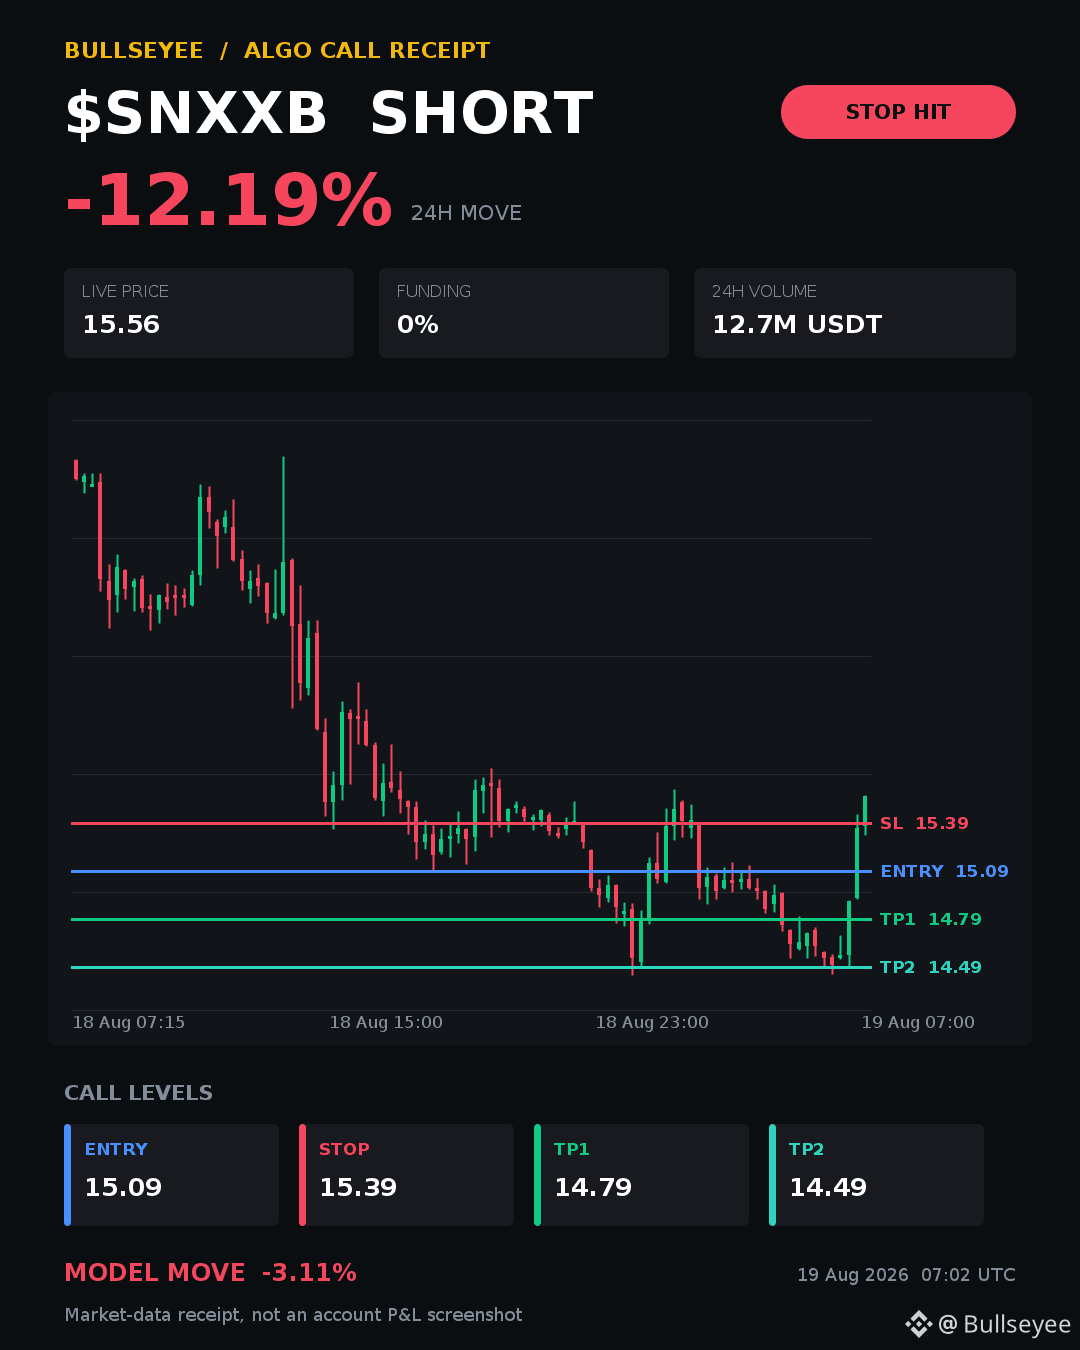Click the 24H MOVE label
The width and height of the screenshot is (1080, 1350).
pos(466,213)
